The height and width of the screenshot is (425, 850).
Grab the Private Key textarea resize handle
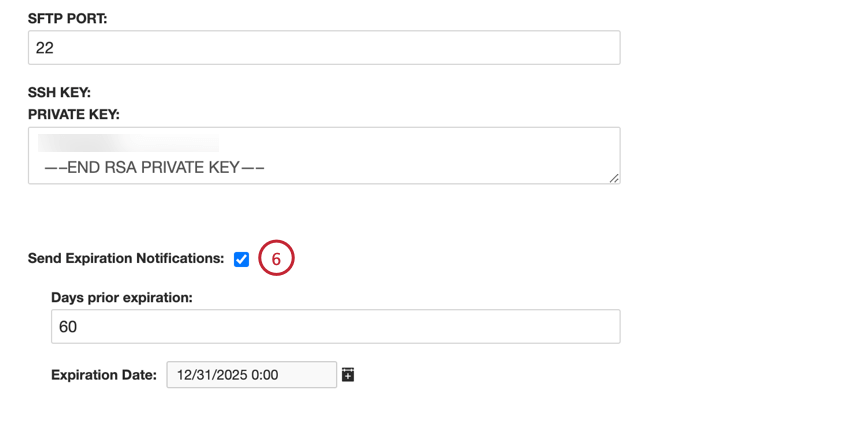[x=614, y=178]
